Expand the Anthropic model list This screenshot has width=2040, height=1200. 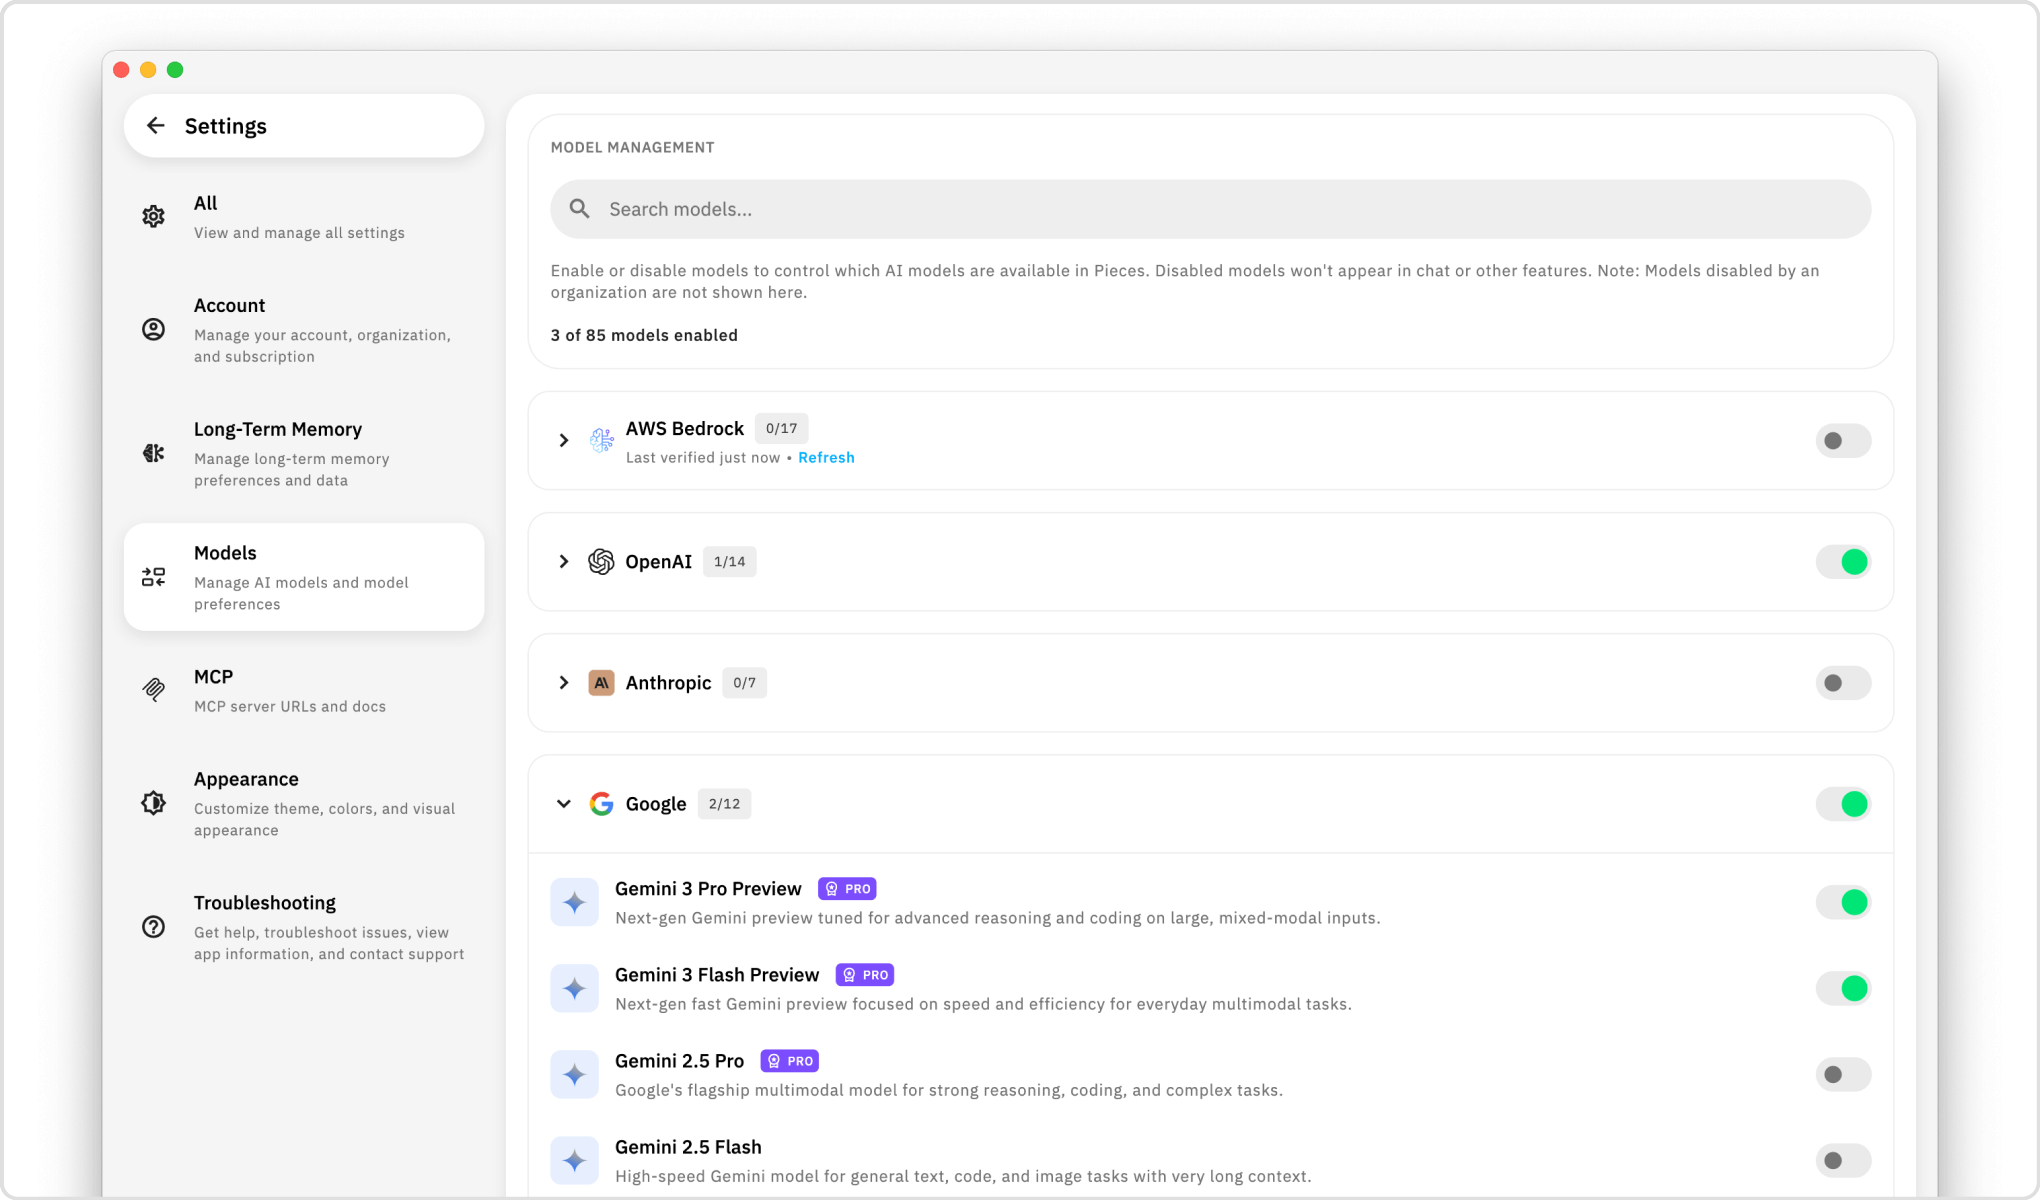[563, 683]
